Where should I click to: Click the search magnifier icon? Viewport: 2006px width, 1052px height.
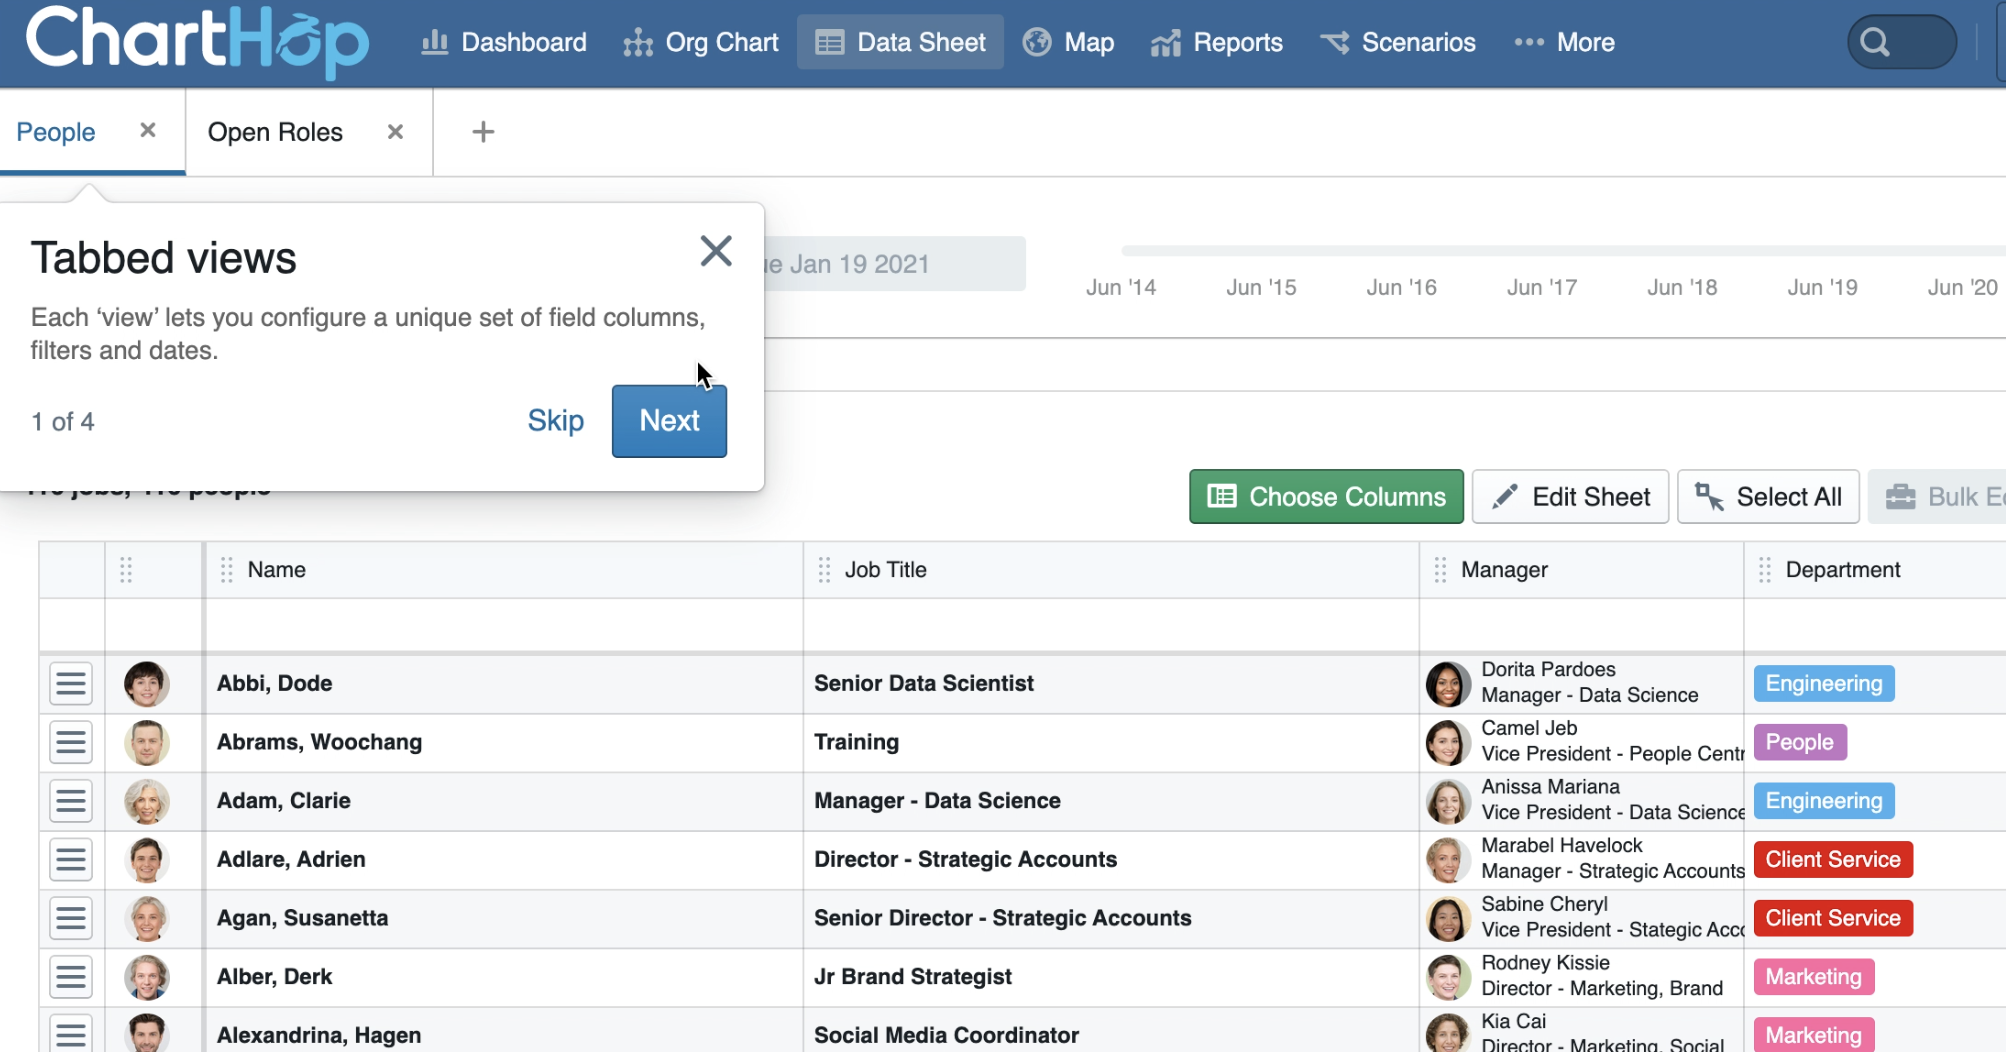pos(1875,42)
